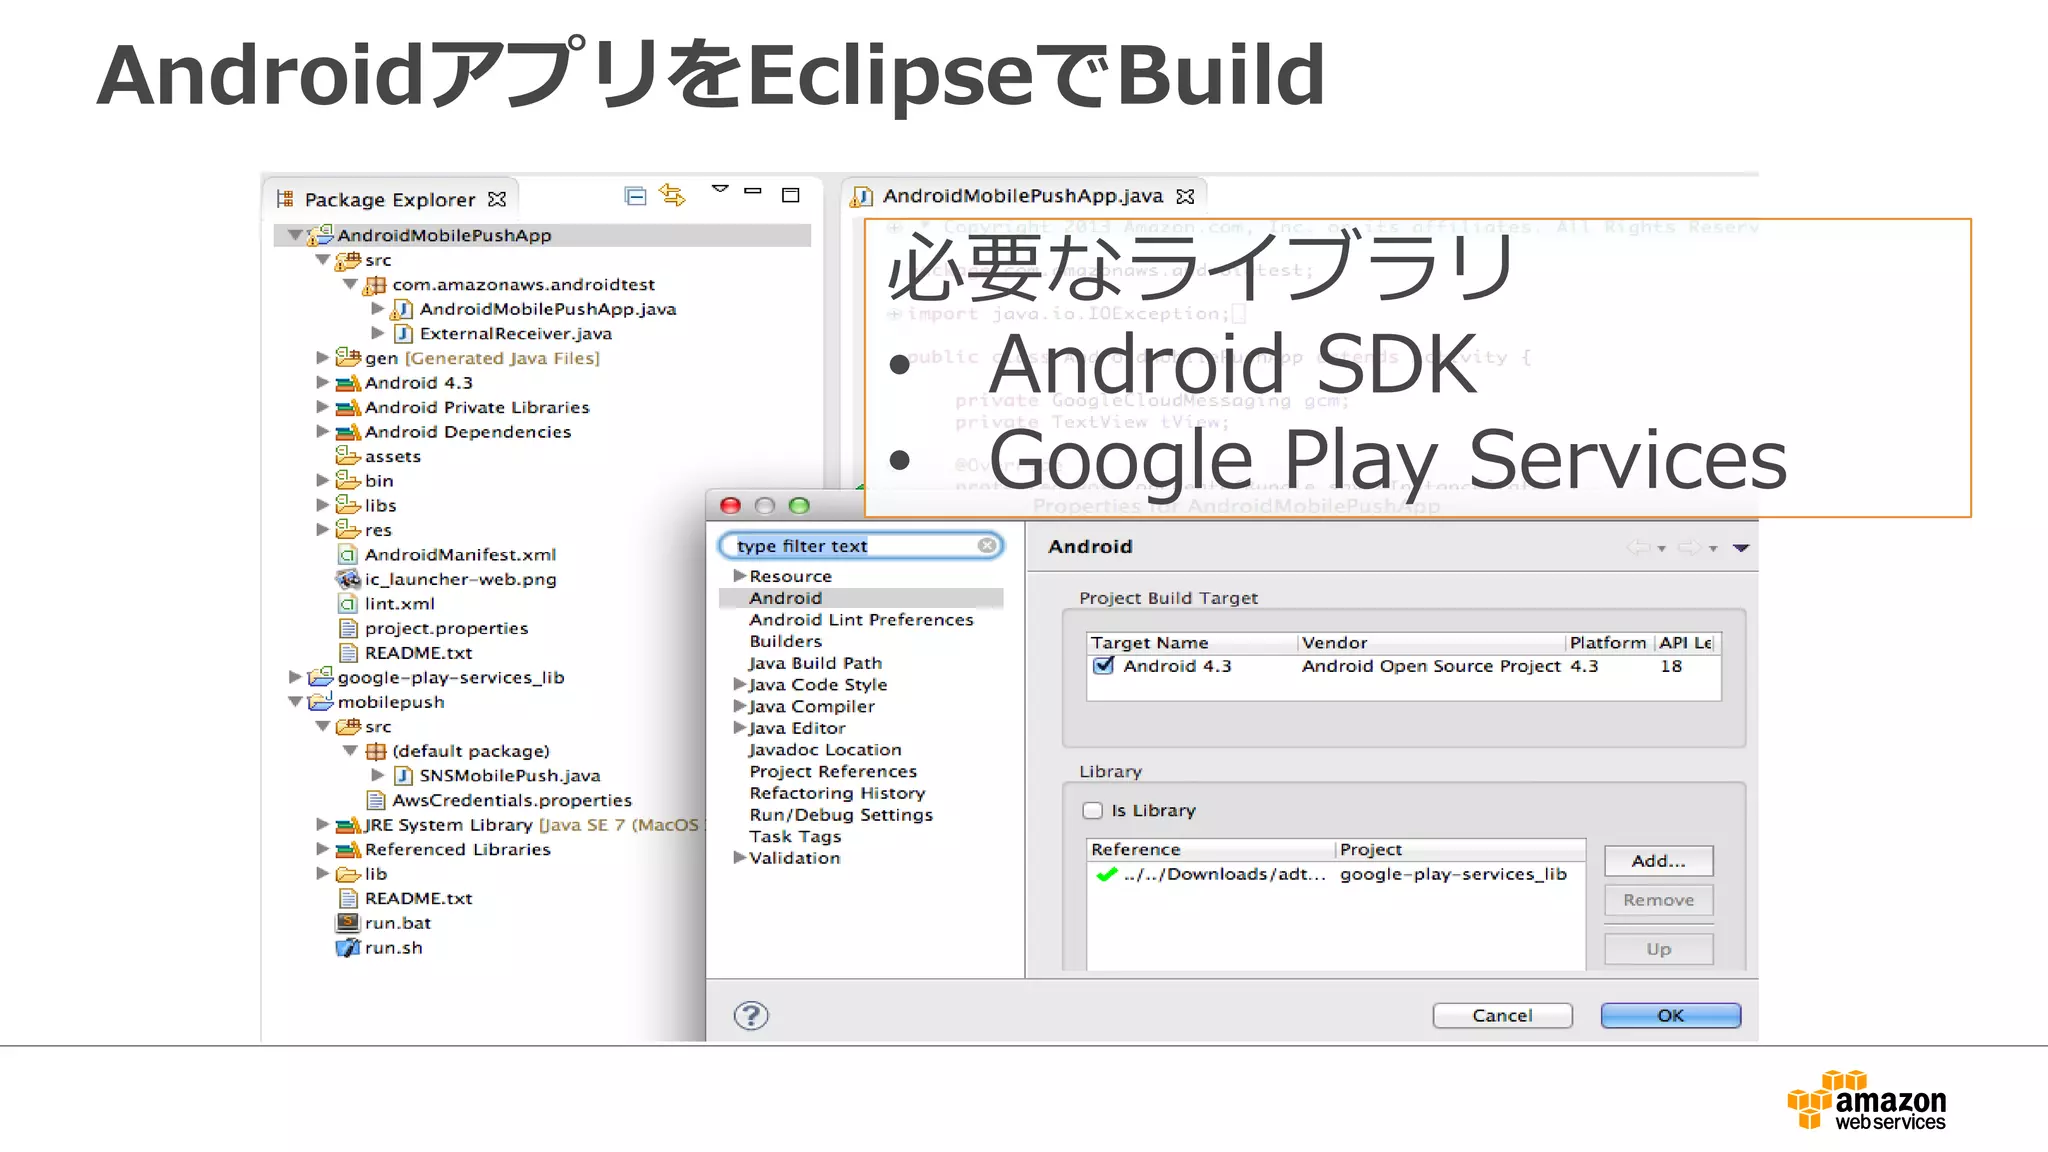The width and height of the screenshot is (2048, 1152).
Task: Clear the filter text field
Action: [x=987, y=545]
